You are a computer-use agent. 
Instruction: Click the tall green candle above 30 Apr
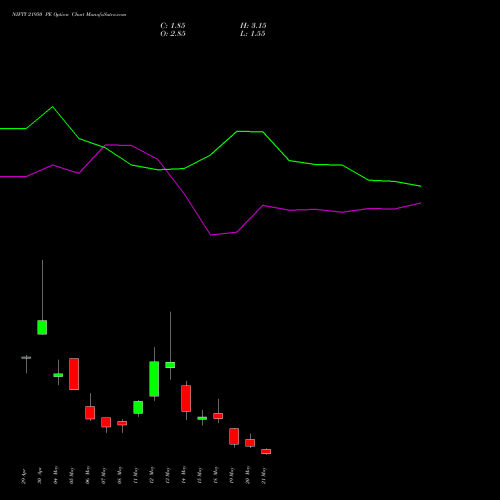pyautogui.click(x=42, y=327)
